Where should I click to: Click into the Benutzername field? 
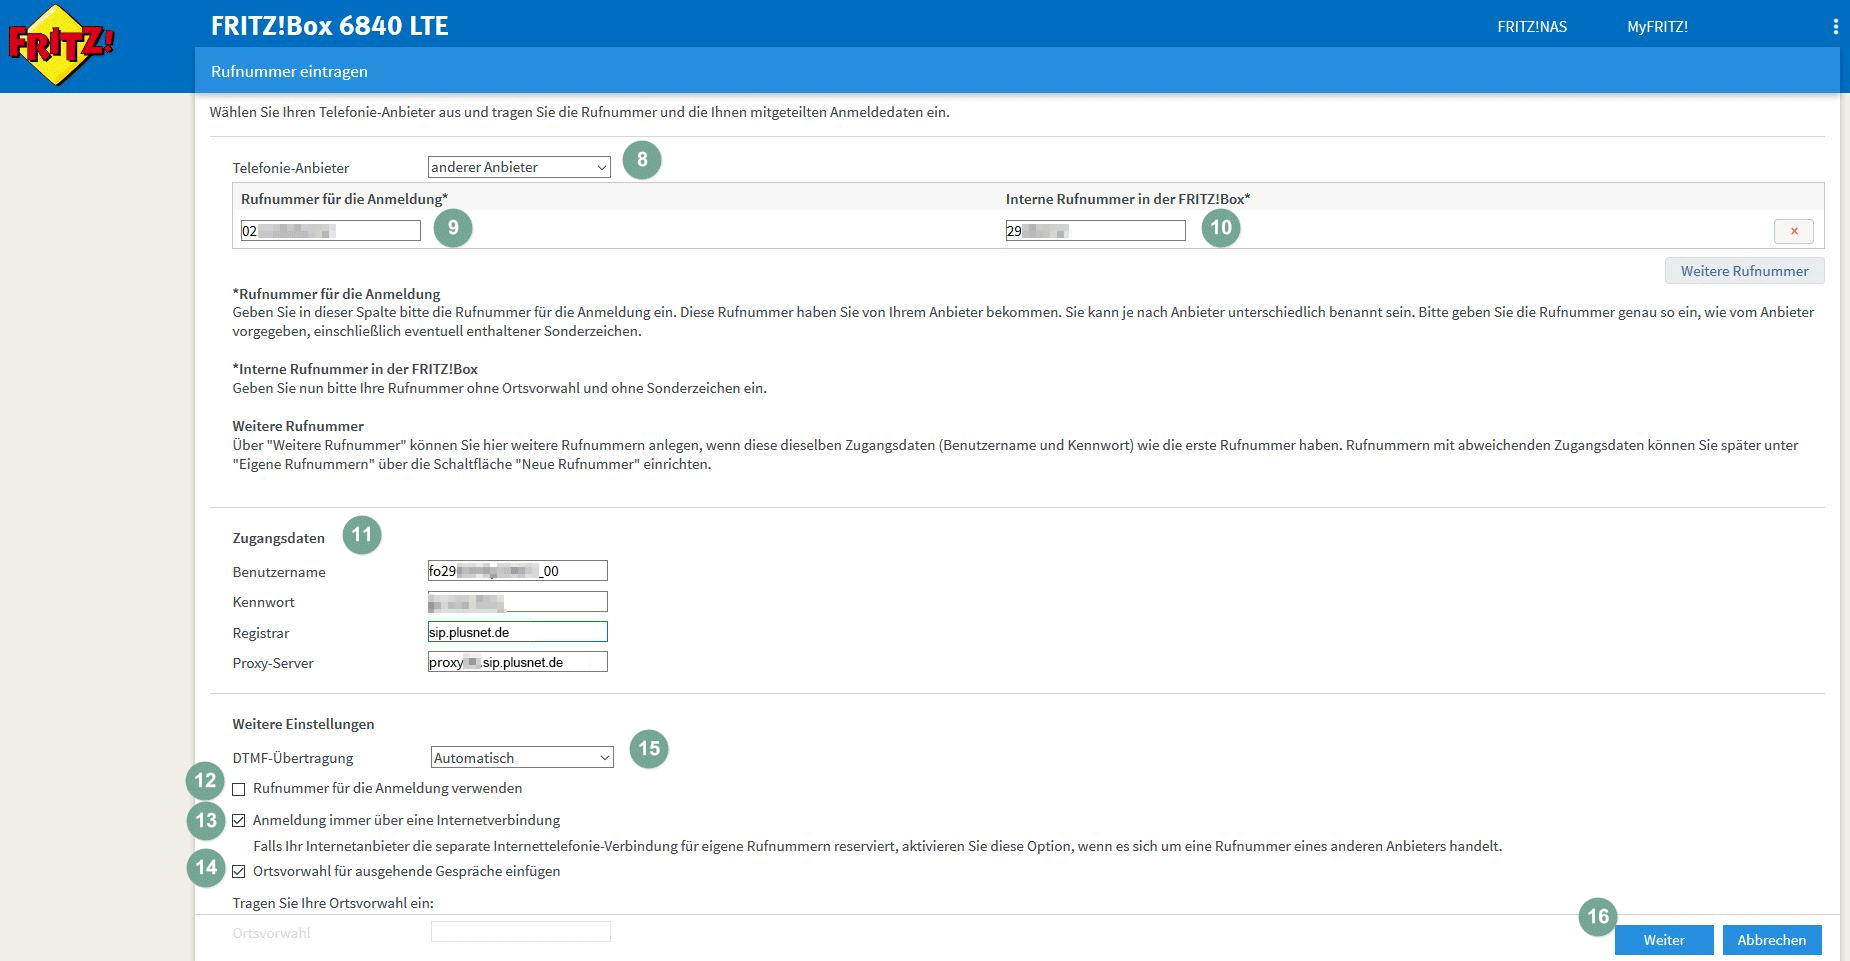click(x=517, y=571)
